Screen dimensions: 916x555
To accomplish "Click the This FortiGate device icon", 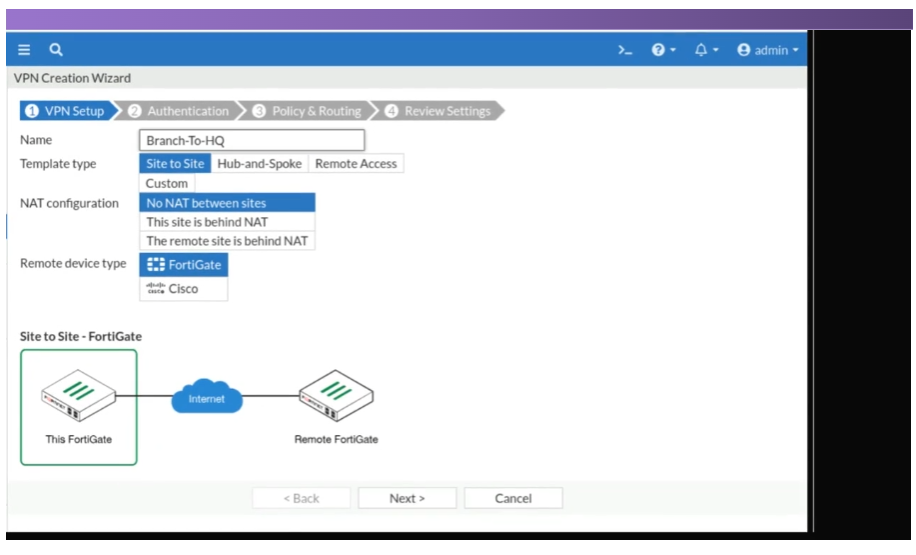I will (78, 396).
